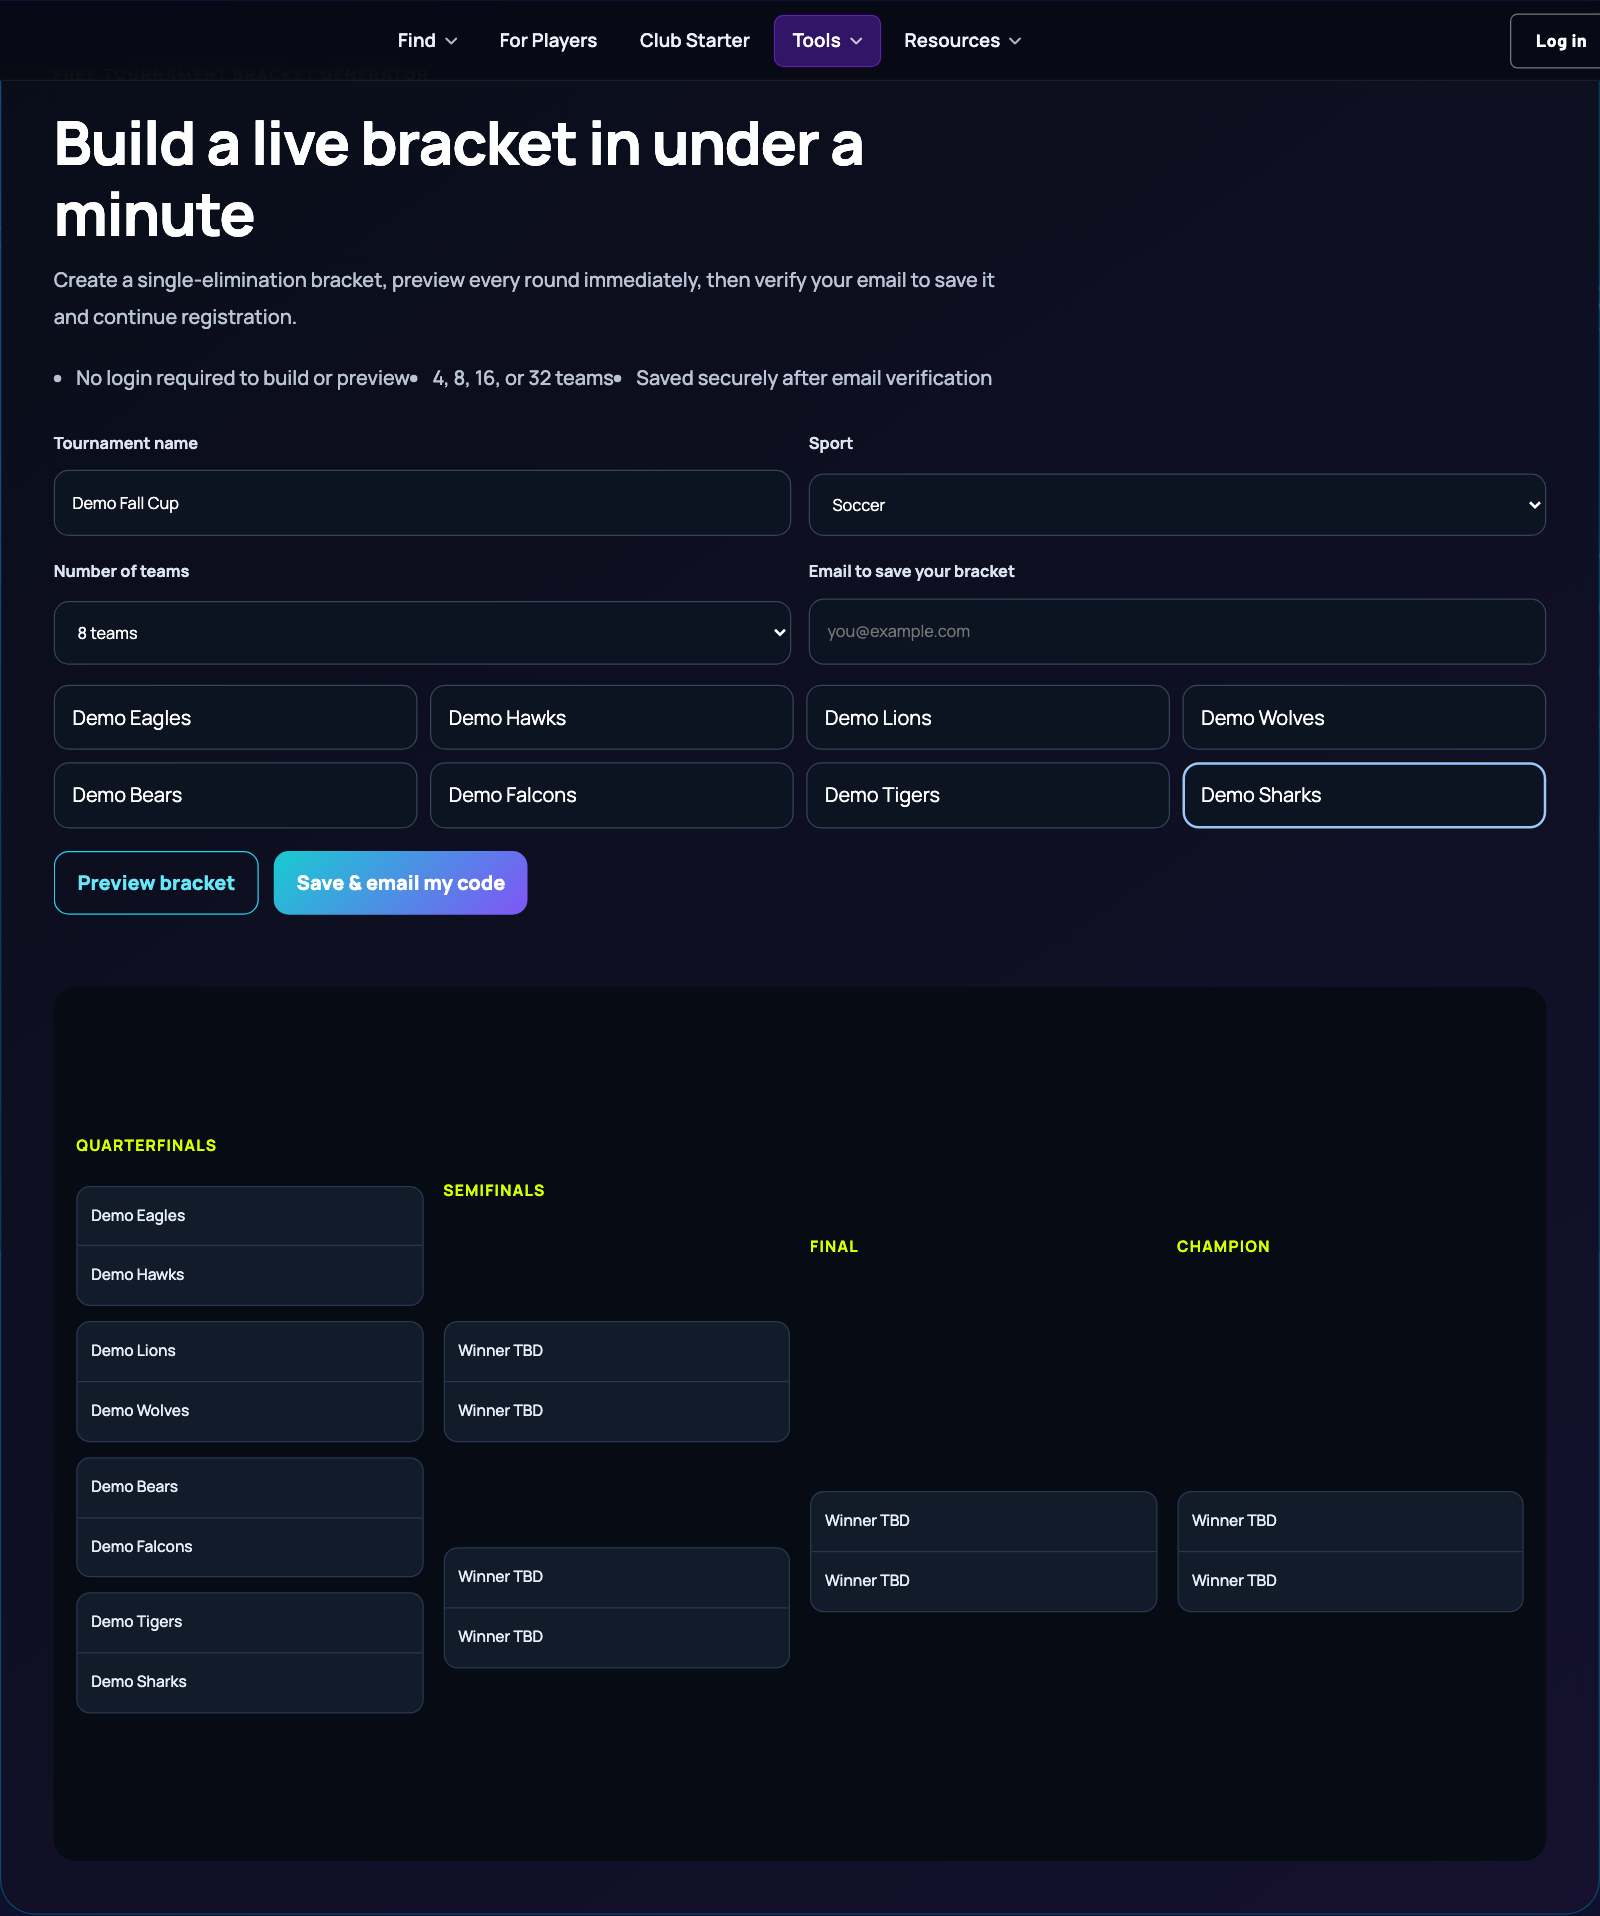Edit the Demo Bears team field
Image resolution: width=1600 pixels, height=1916 pixels.
click(235, 795)
